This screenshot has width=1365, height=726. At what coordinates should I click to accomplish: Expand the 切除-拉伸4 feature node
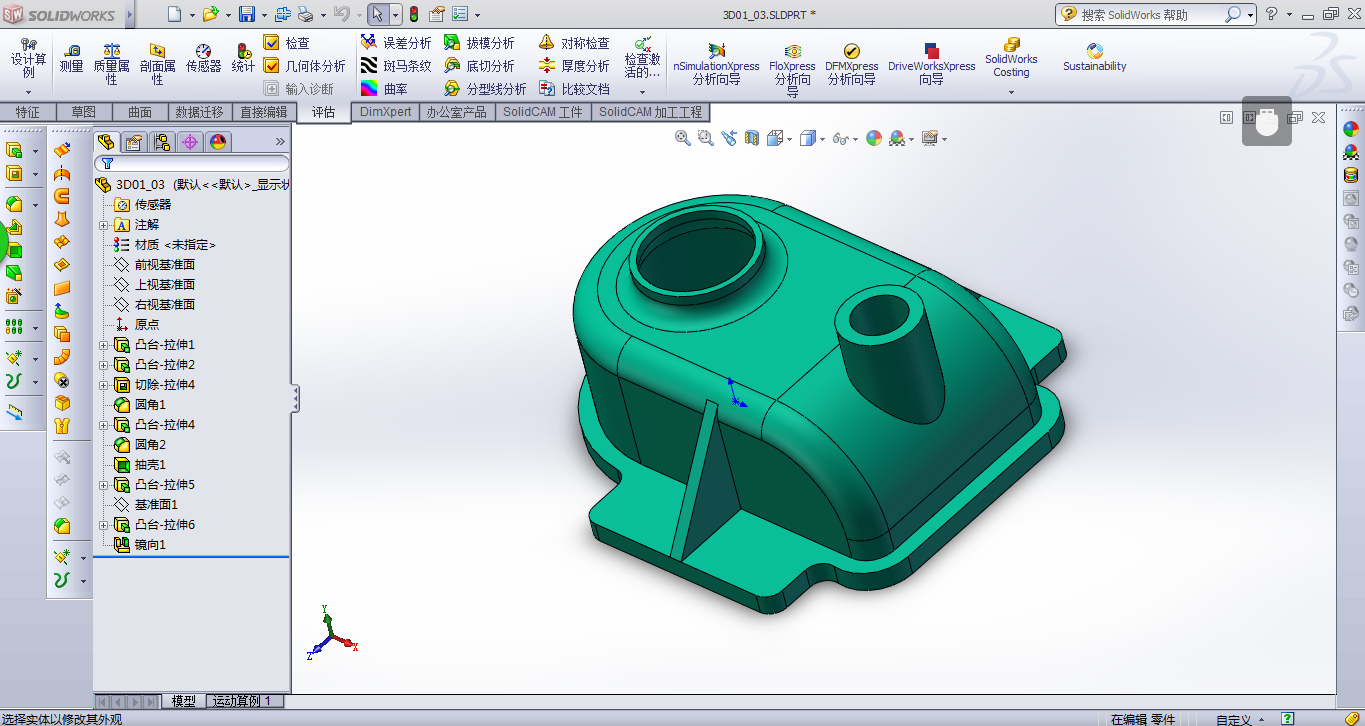pyautogui.click(x=103, y=385)
